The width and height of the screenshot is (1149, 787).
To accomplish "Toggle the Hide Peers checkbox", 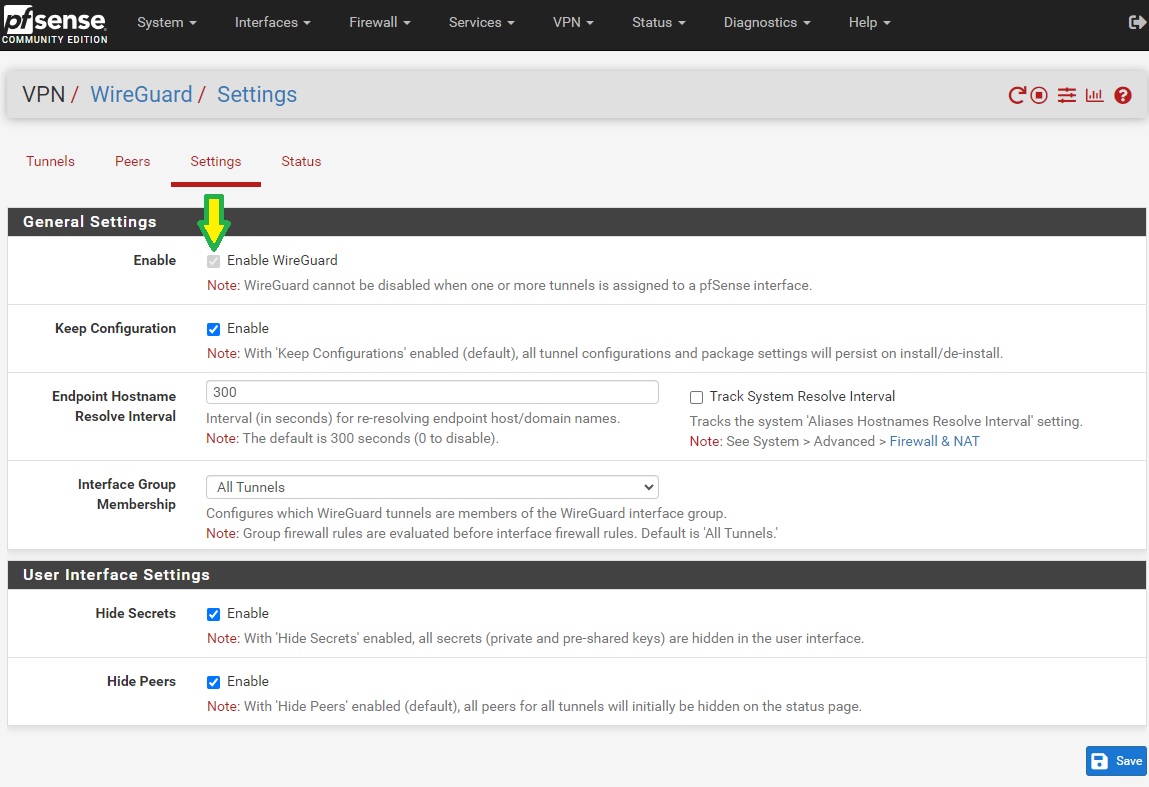I will click(x=213, y=682).
